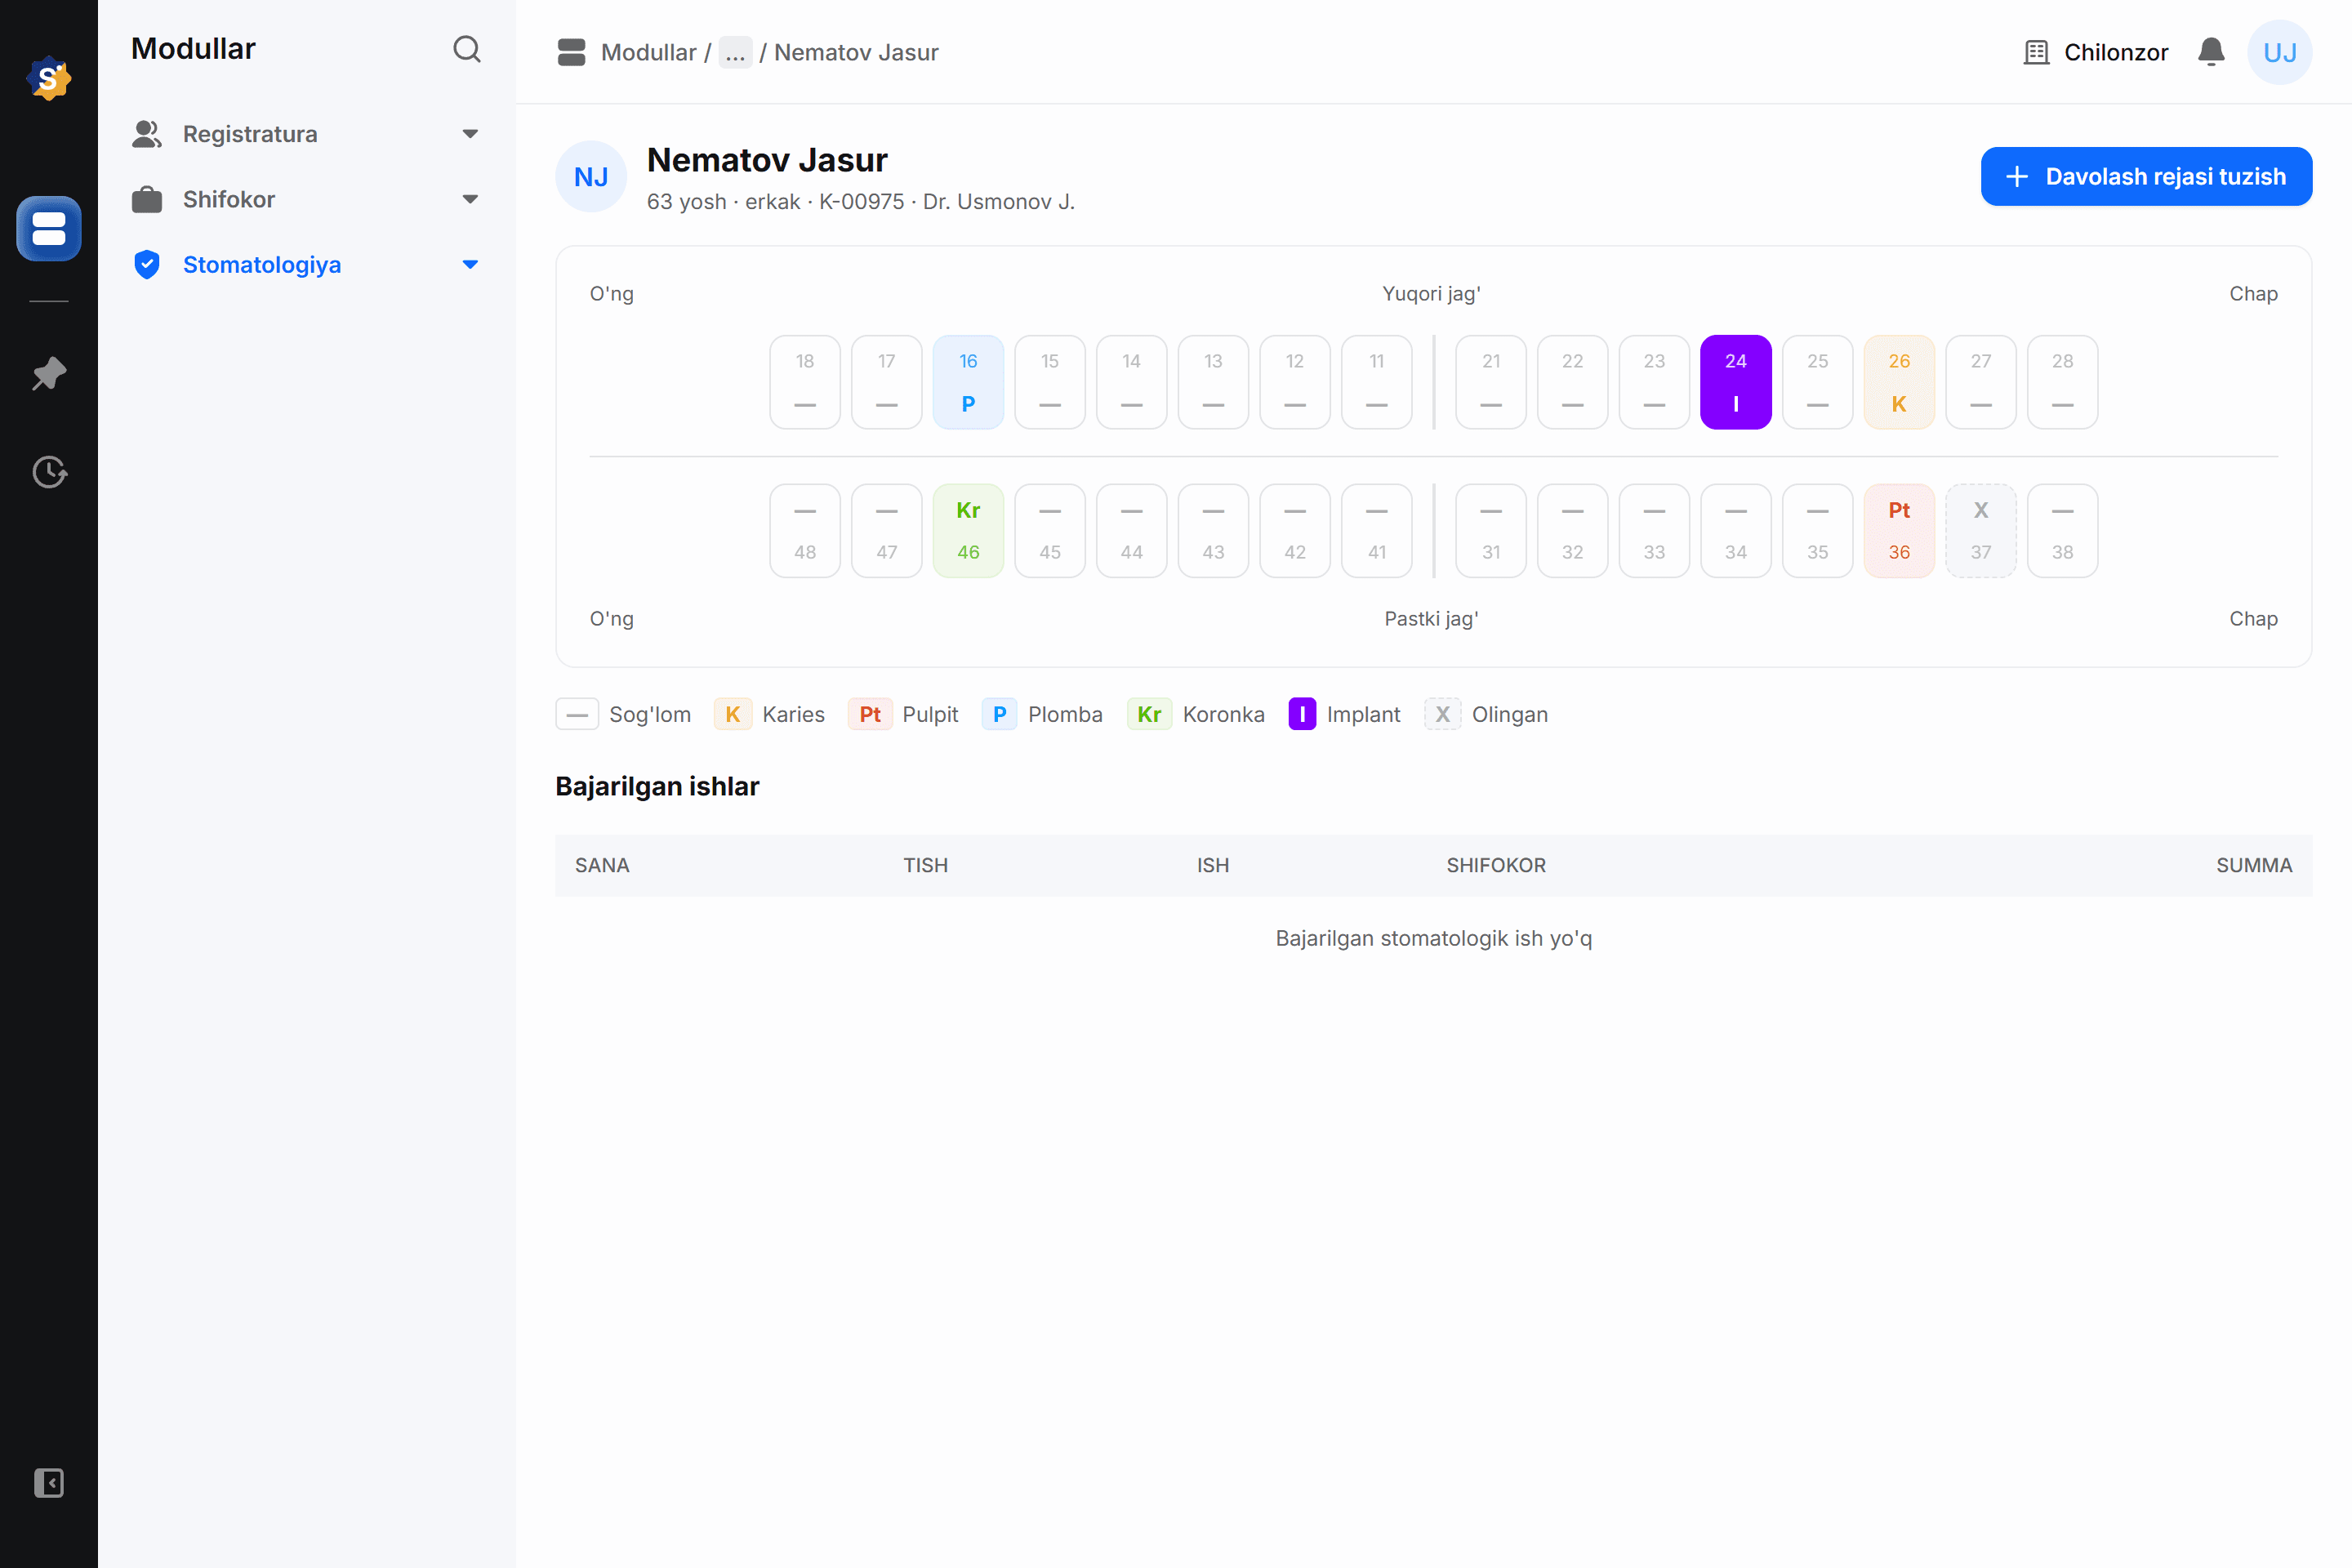Select the Chilonzor branch building icon

coord(2036,52)
